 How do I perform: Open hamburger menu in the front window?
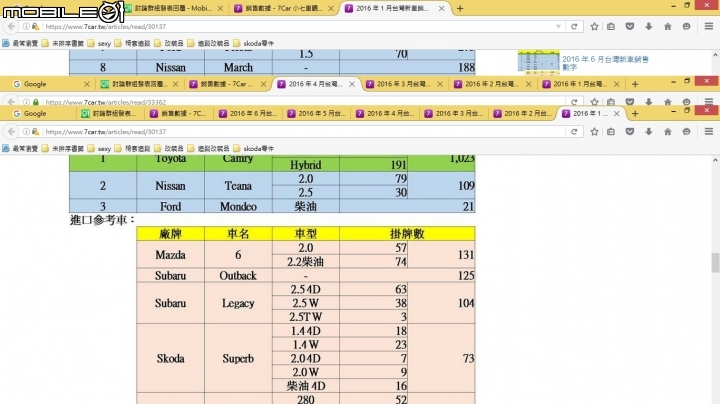pos(709,131)
